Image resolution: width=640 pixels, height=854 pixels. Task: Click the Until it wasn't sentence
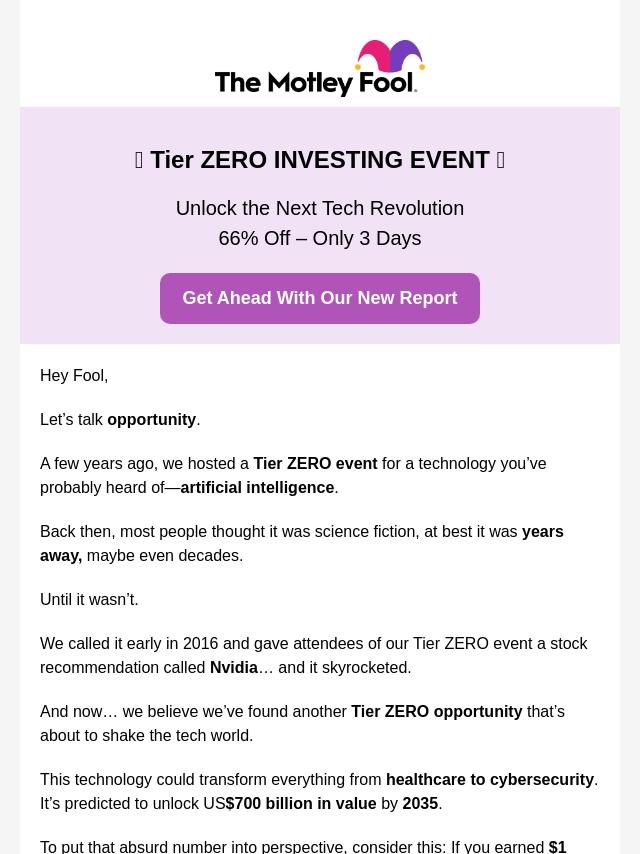pos(89,600)
